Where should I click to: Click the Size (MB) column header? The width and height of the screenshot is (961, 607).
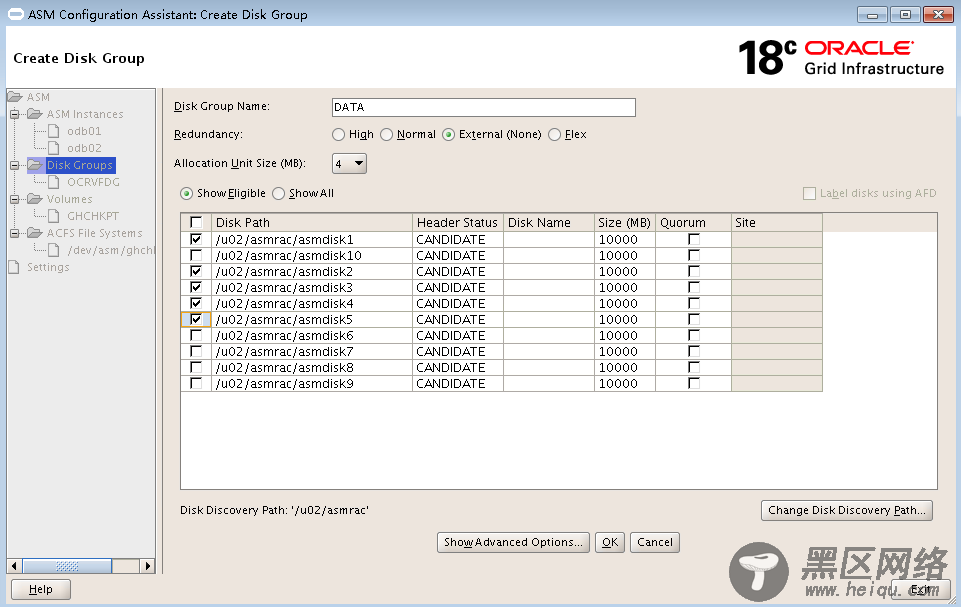pyautogui.click(x=625, y=222)
